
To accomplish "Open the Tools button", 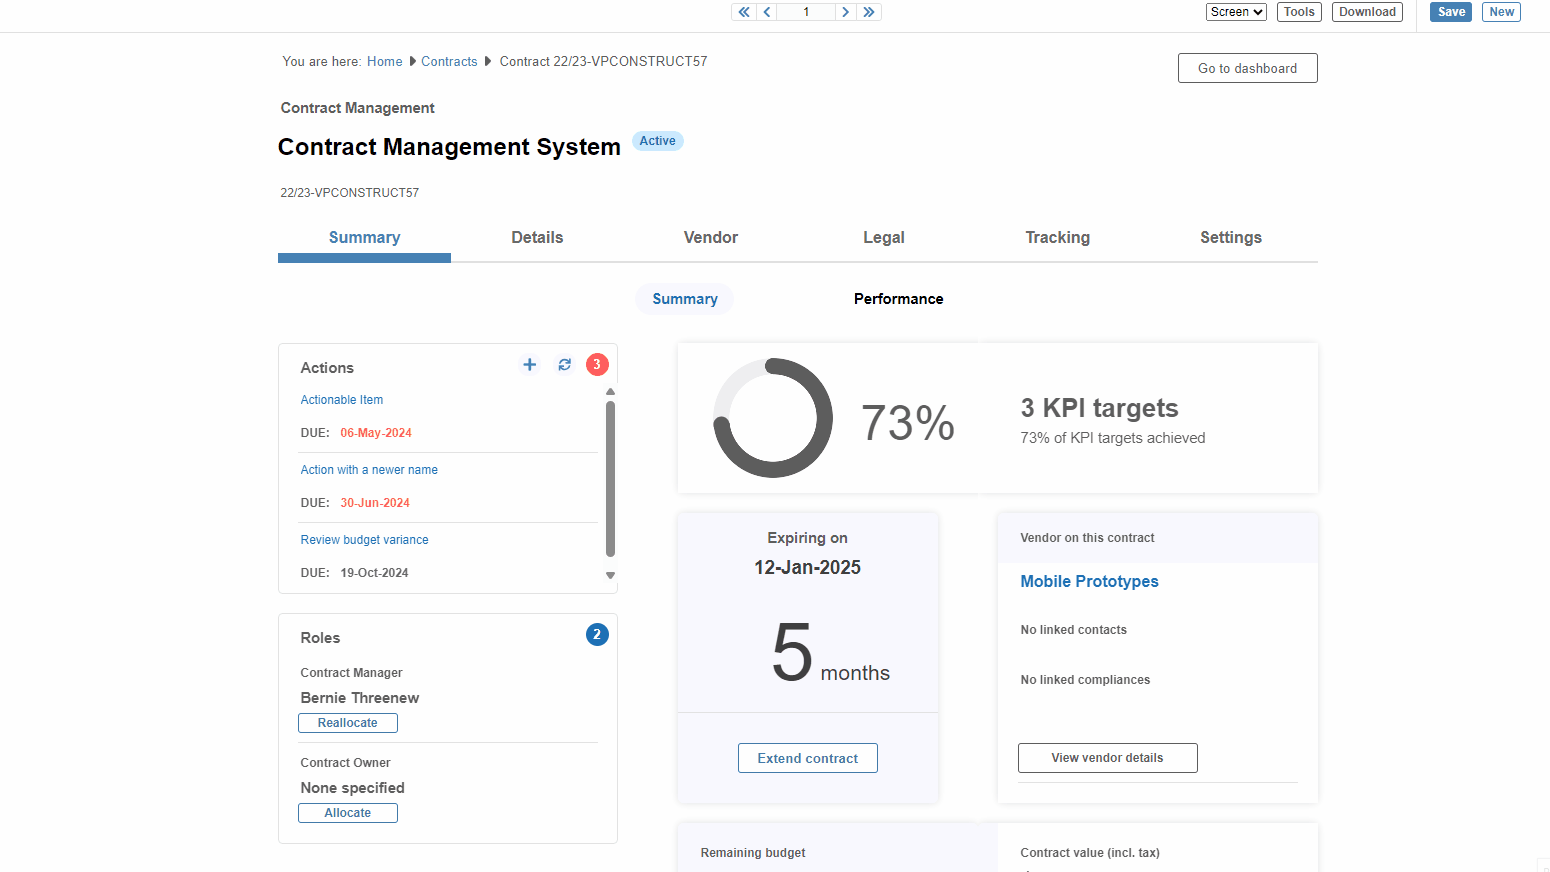I will pos(1299,12).
